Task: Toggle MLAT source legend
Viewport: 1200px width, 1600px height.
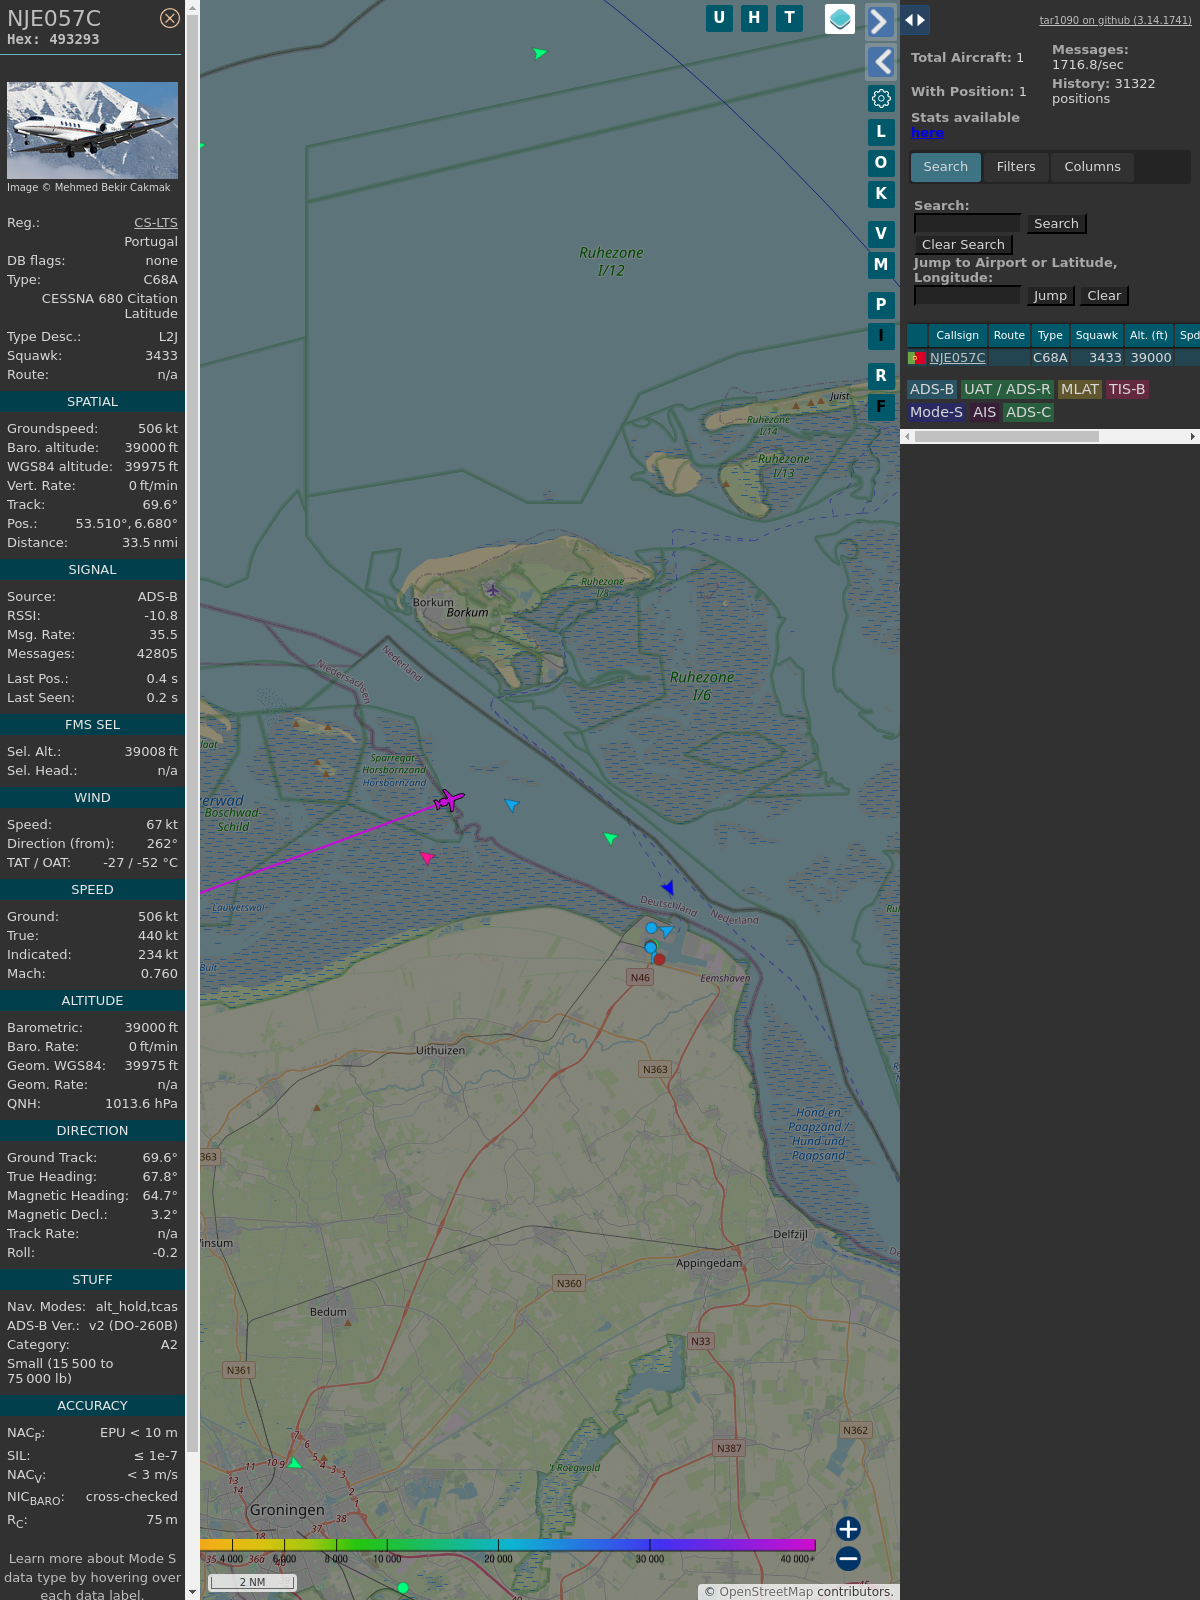Action: tap(1080, 390)
